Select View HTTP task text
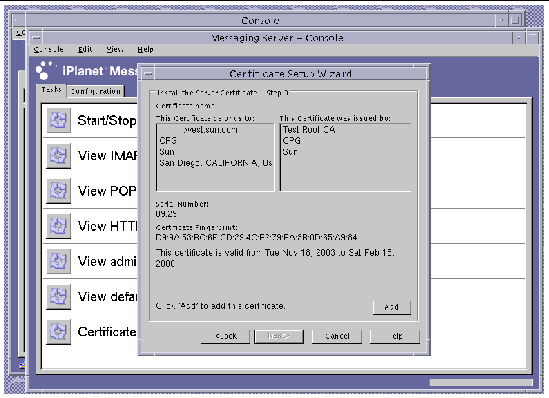This screenshot has width=549, height=398. (x=107, y=226)
